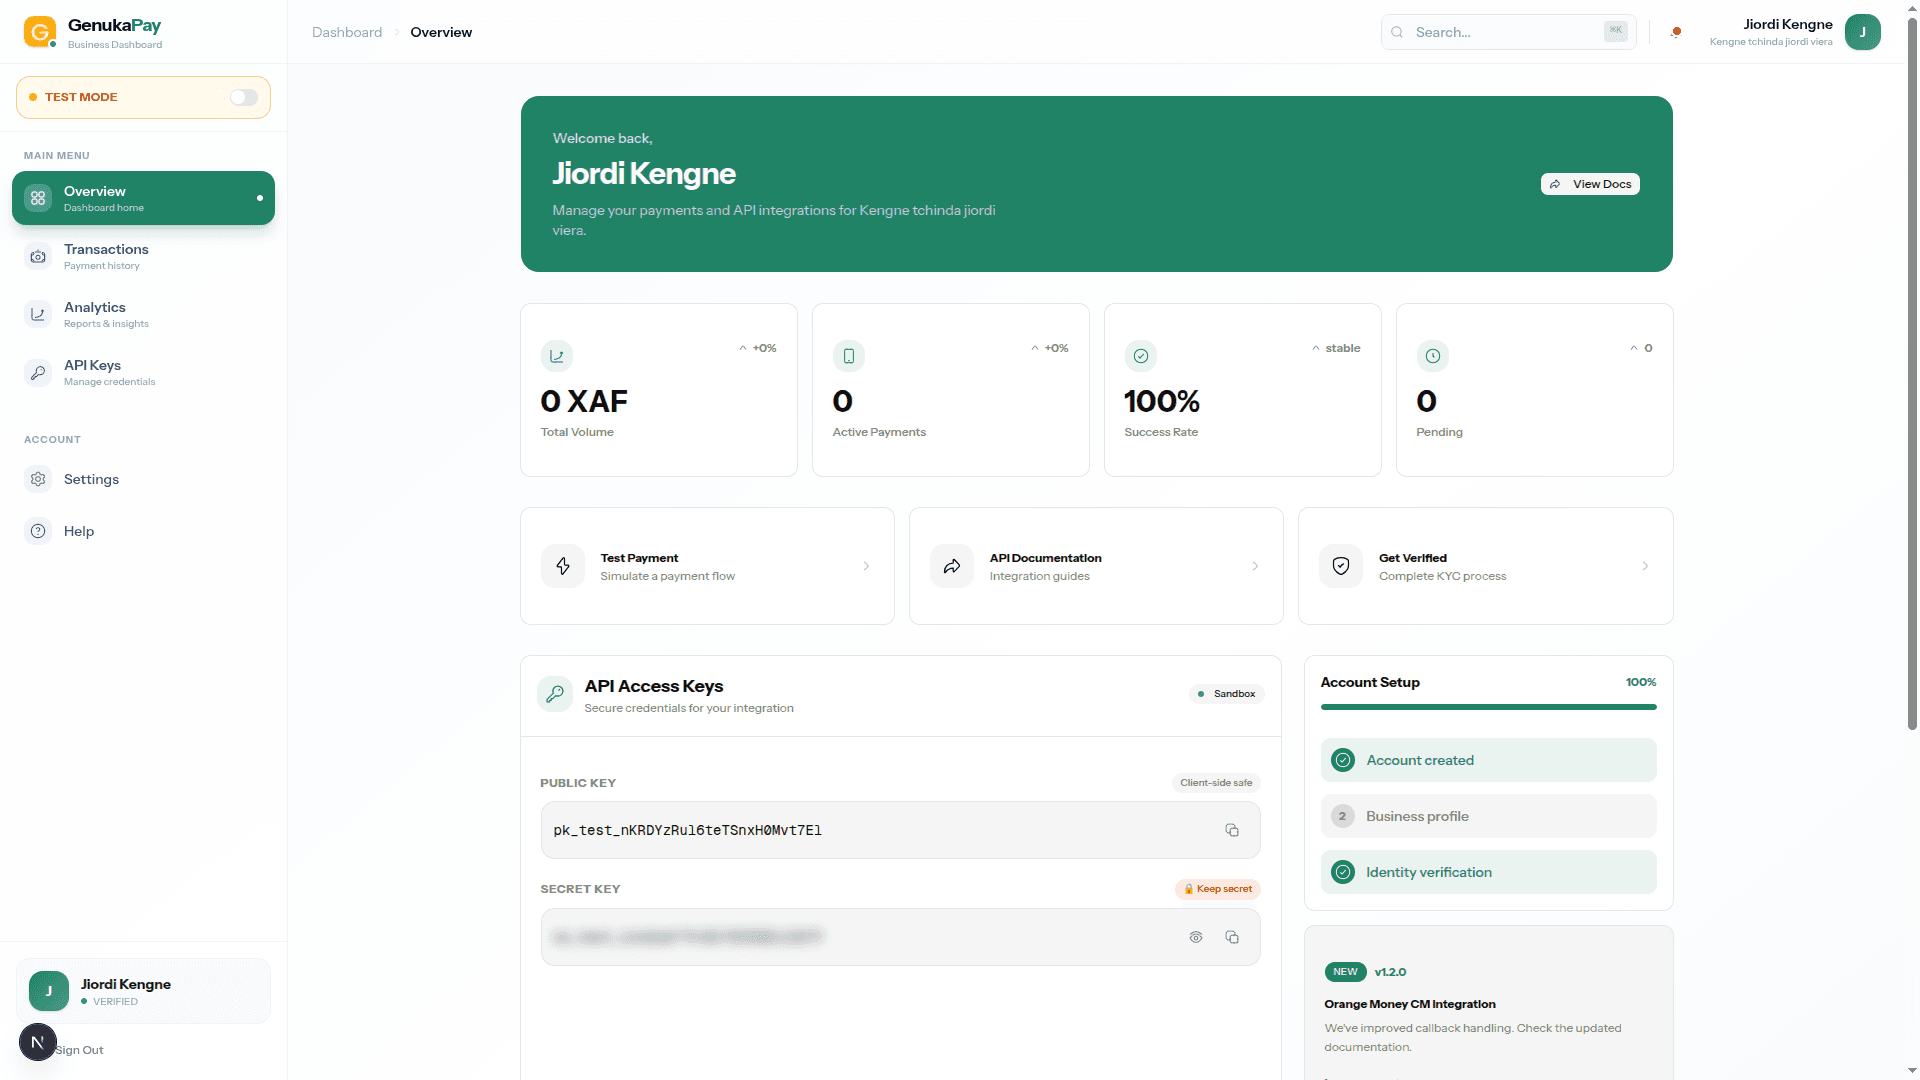1920x1080 pixels.
Task: Open Test Payment card chevron
Action: [866, 566]
